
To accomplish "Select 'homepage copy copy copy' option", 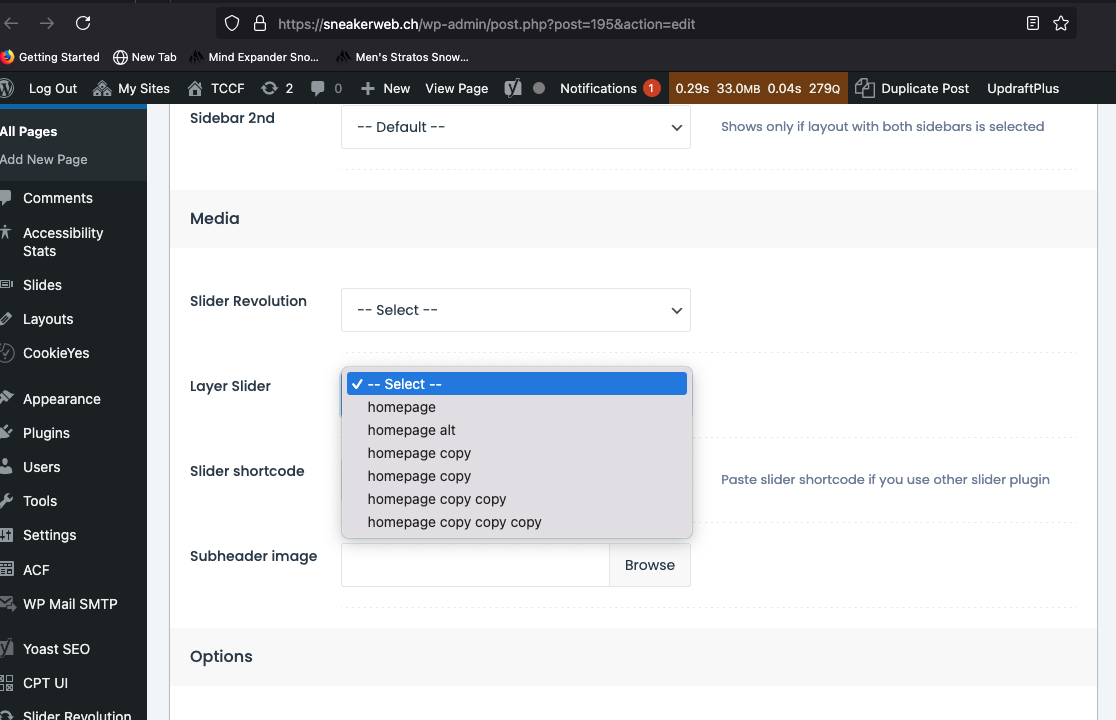I will pos(454,522).
